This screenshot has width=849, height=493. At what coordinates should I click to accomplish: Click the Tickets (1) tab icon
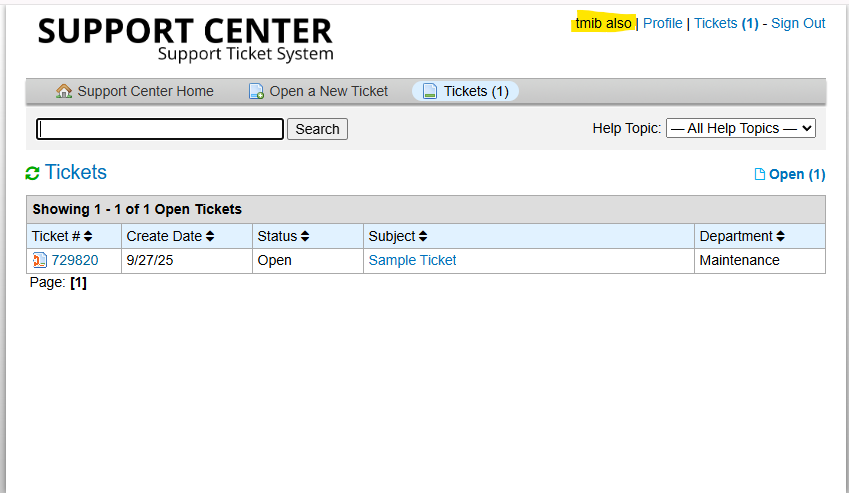click(x=430, y=91)
